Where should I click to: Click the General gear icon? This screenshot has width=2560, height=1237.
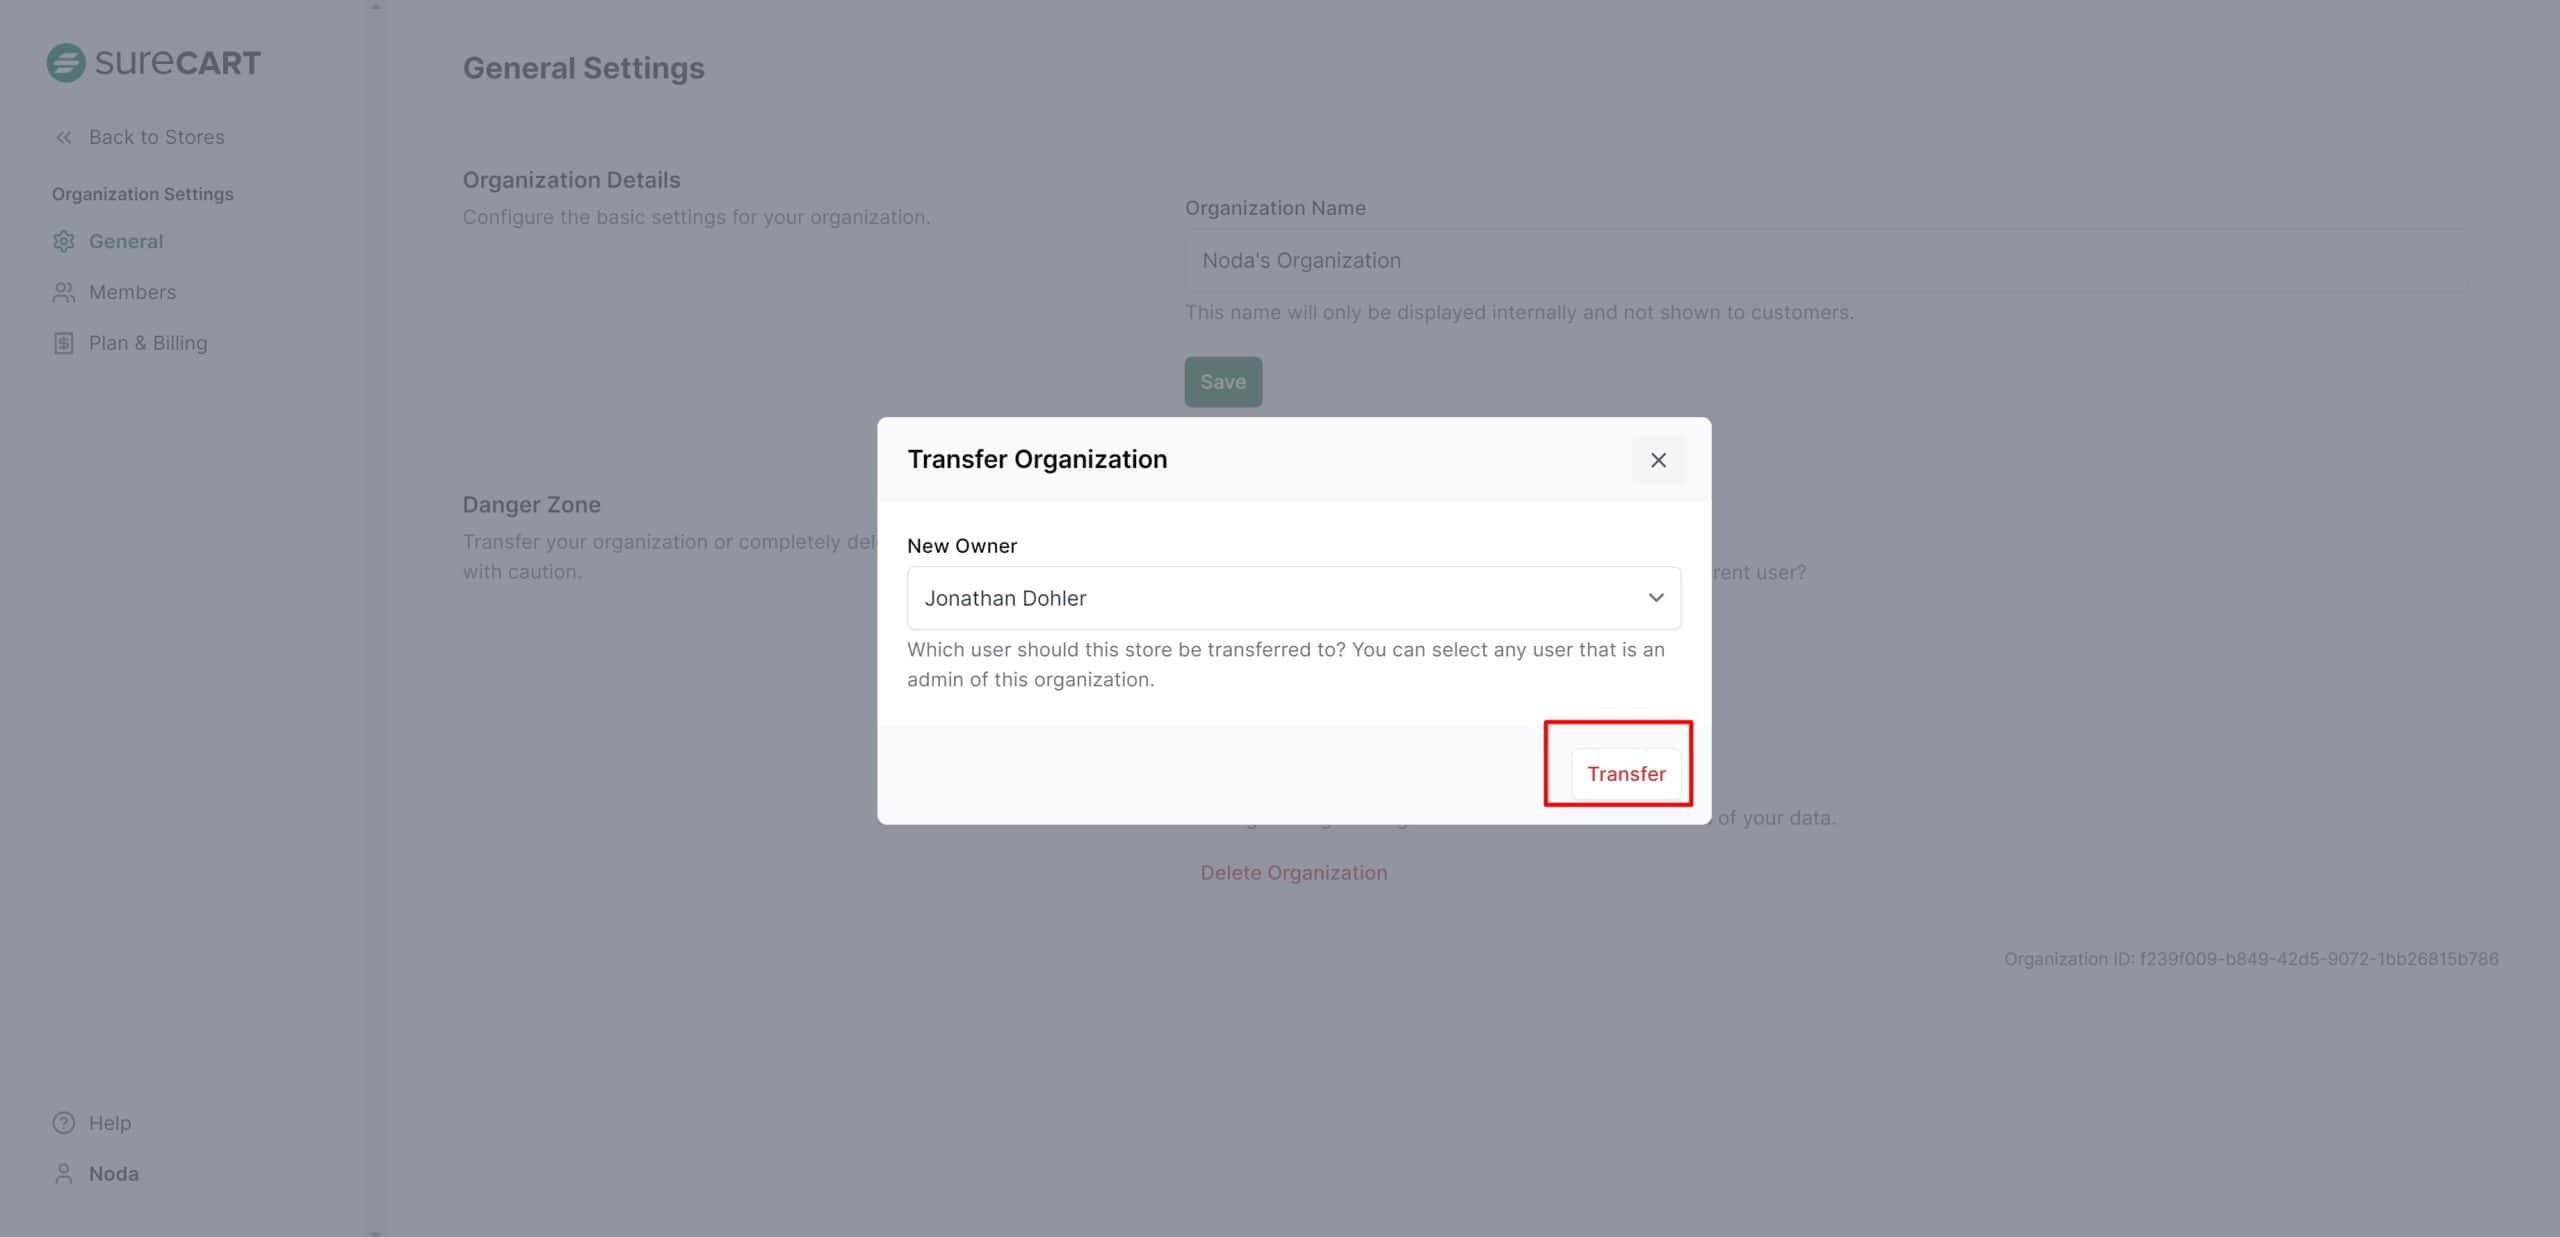63,241
